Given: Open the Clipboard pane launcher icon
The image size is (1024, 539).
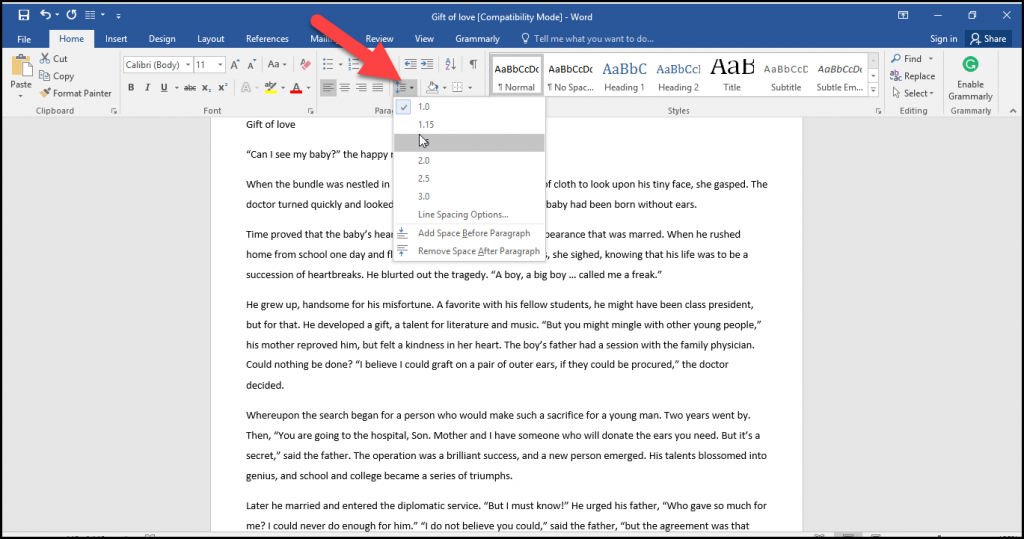Looking at the screenshot, I should tap(114, 111).
